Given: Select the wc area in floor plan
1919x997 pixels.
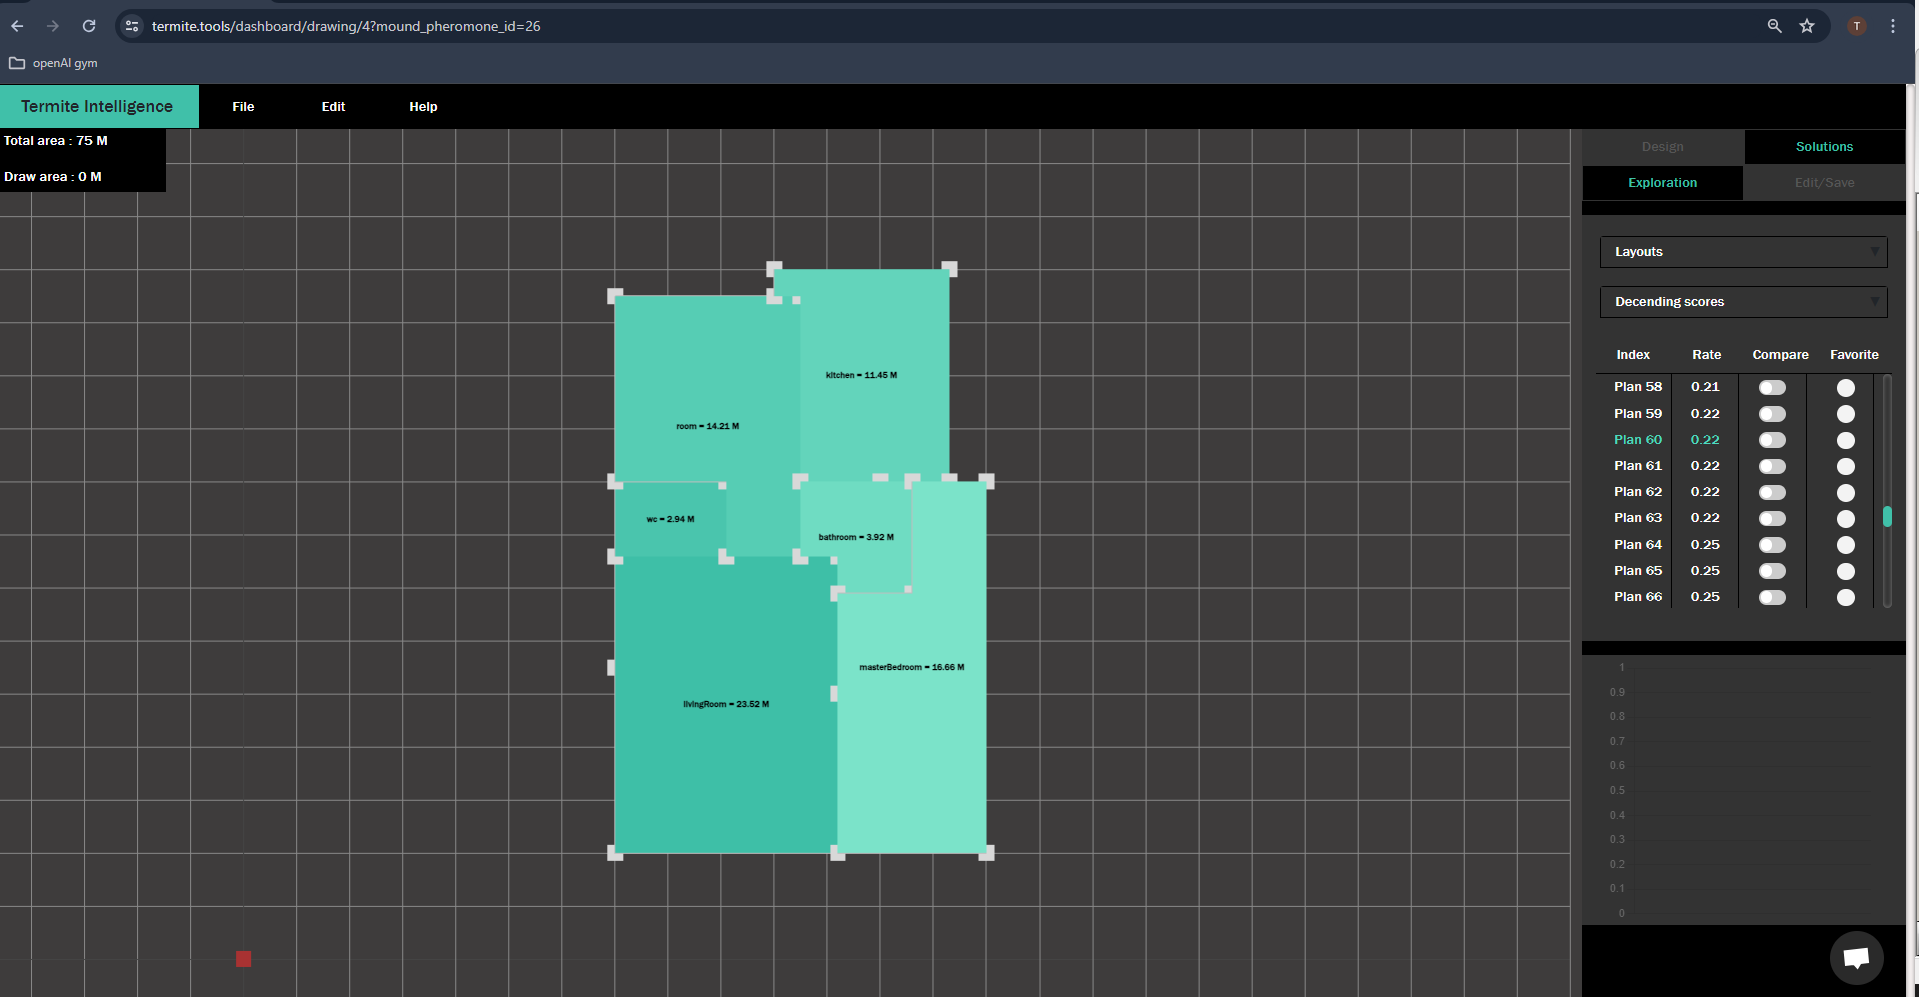Looking at the screenshot, I should [x=670, y=519].
